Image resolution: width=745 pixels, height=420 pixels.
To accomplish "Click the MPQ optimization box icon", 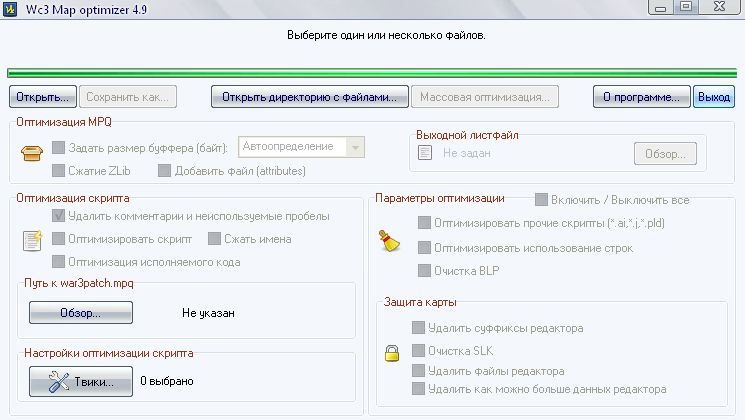I will [x=32, y=153].
